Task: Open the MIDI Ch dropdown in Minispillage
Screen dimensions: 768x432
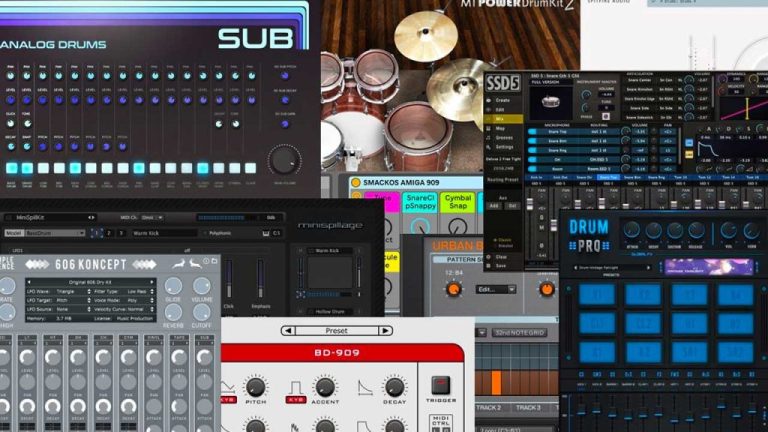Action: pyautogui.click(x=152, y=217)
